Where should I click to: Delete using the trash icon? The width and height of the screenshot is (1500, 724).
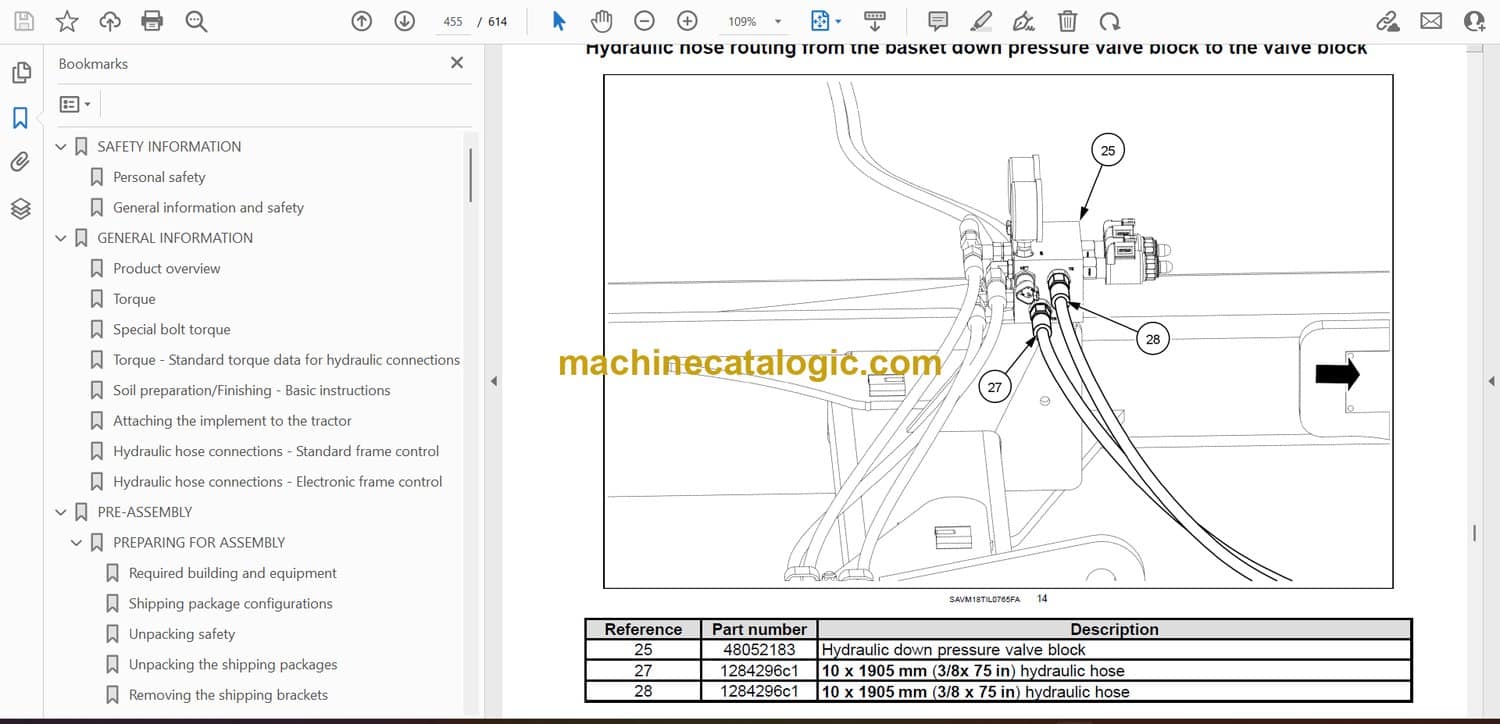tap(1067, 21)
